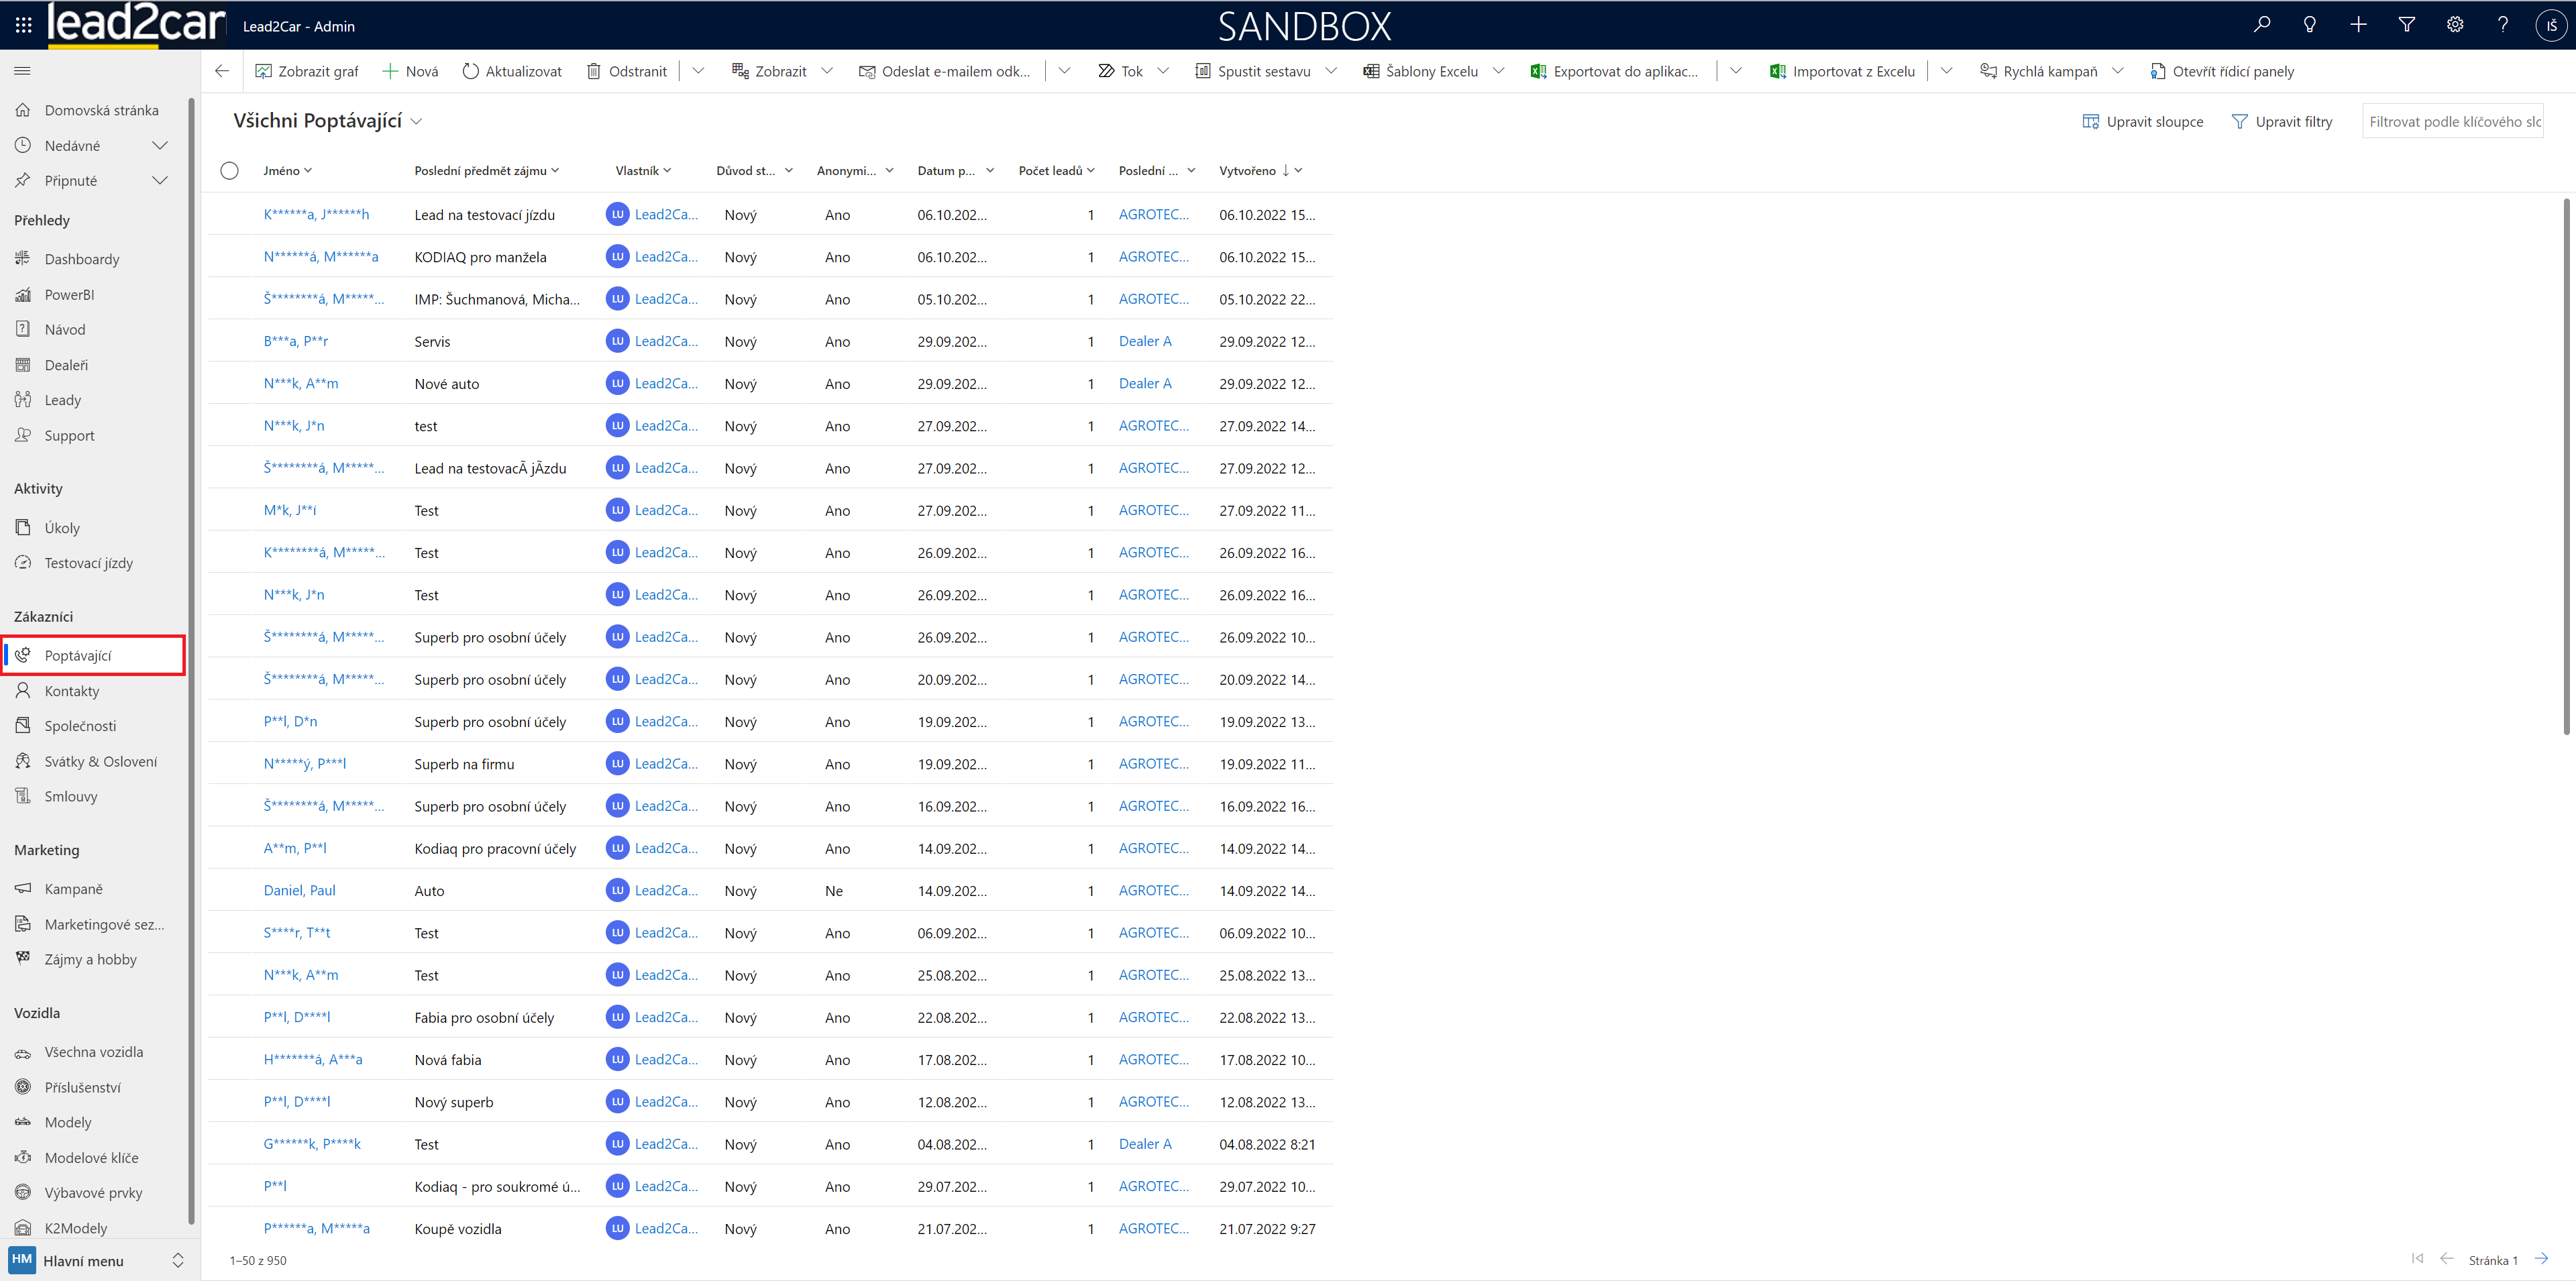Click the lightbulb assistant icon
Viewport: 2576px width, 1281px height.
[2309, 25]
